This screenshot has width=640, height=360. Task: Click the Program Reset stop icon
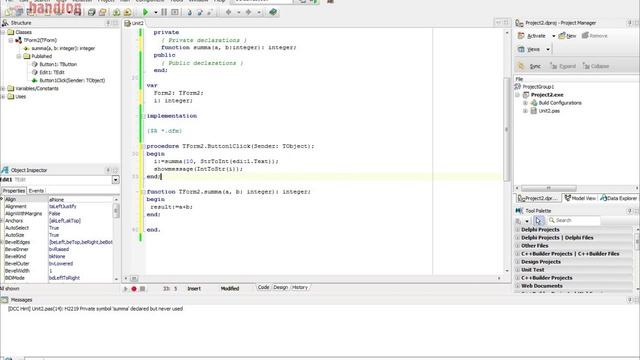point(175,12)
